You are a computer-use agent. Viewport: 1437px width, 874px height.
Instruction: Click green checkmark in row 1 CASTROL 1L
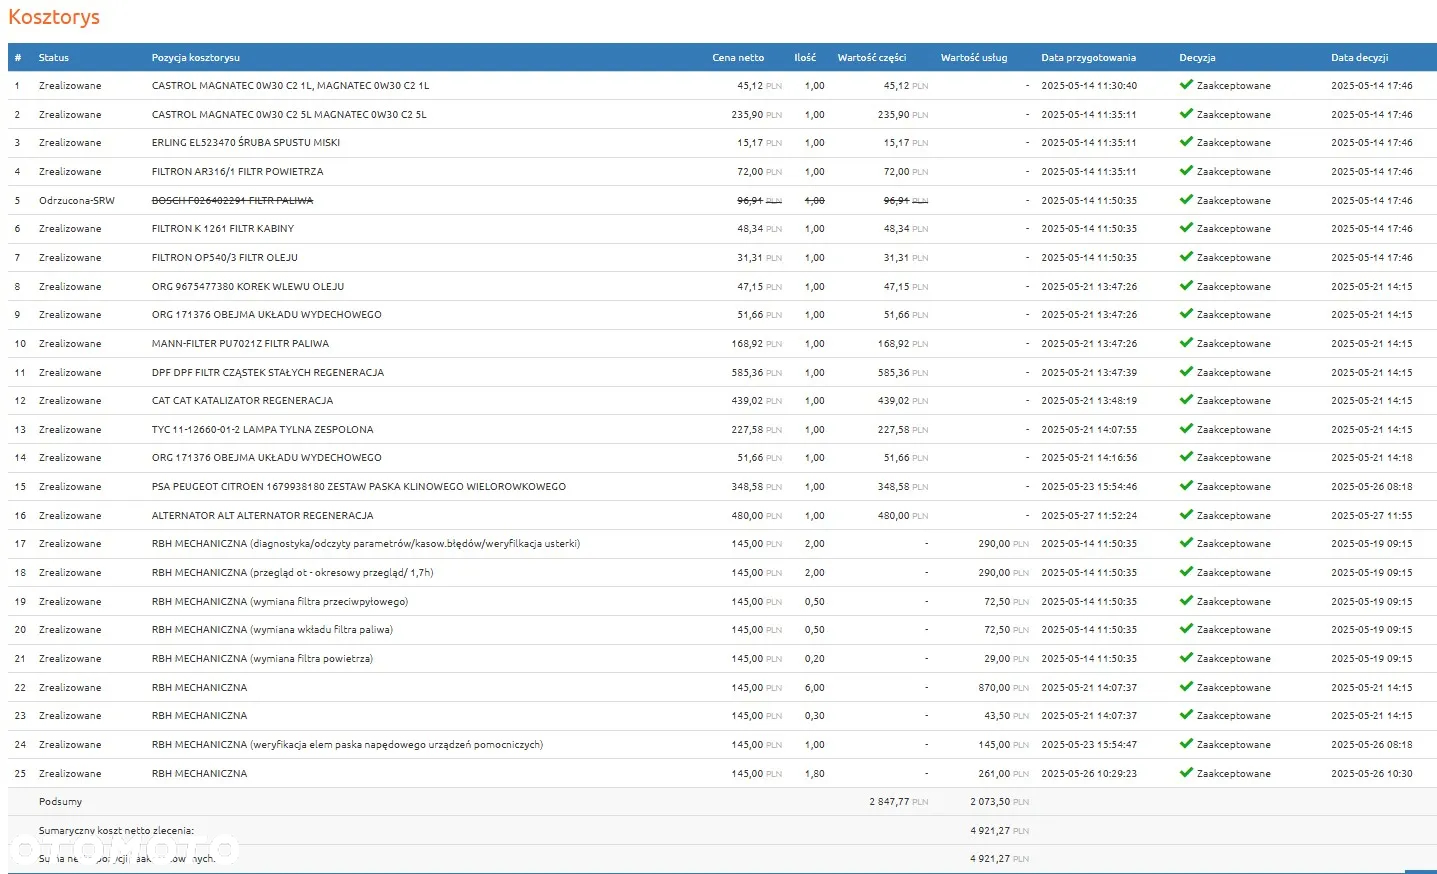point(1186,85)
